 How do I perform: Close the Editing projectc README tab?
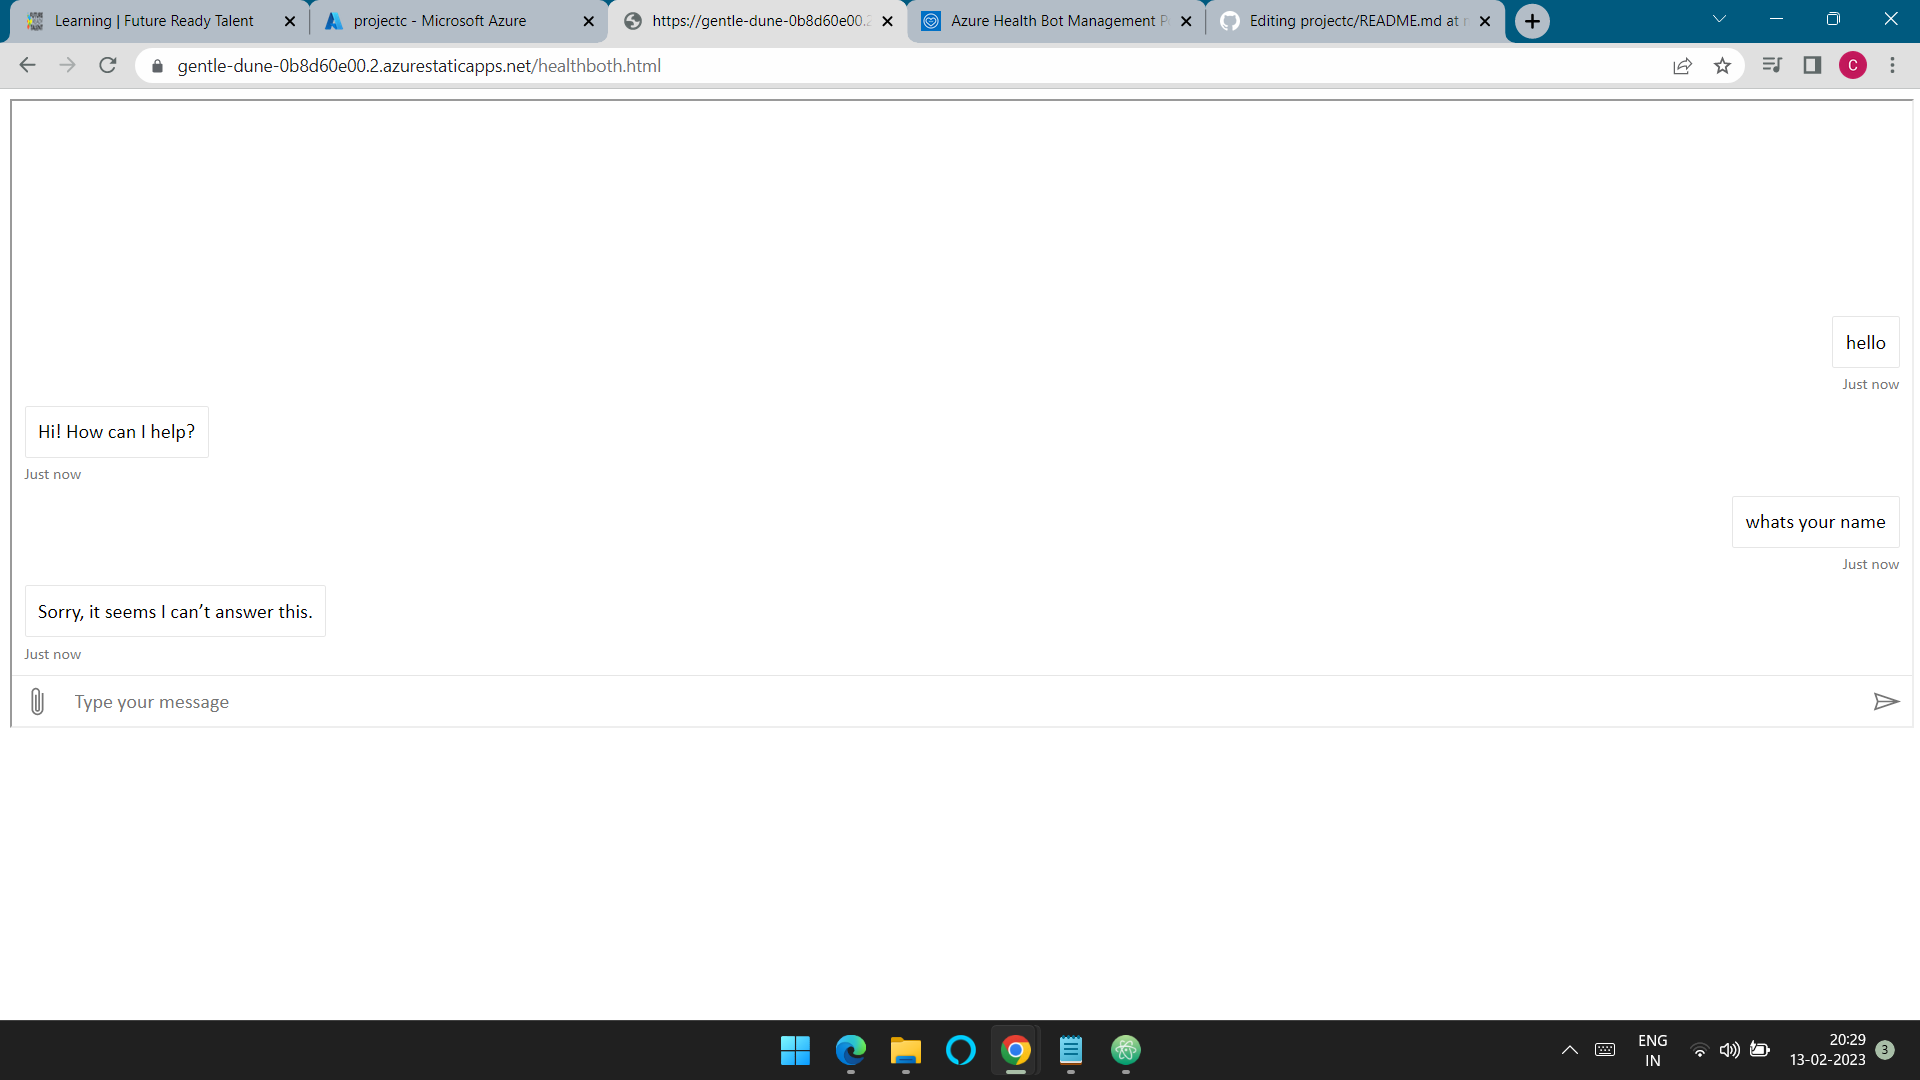(1485, 21)
